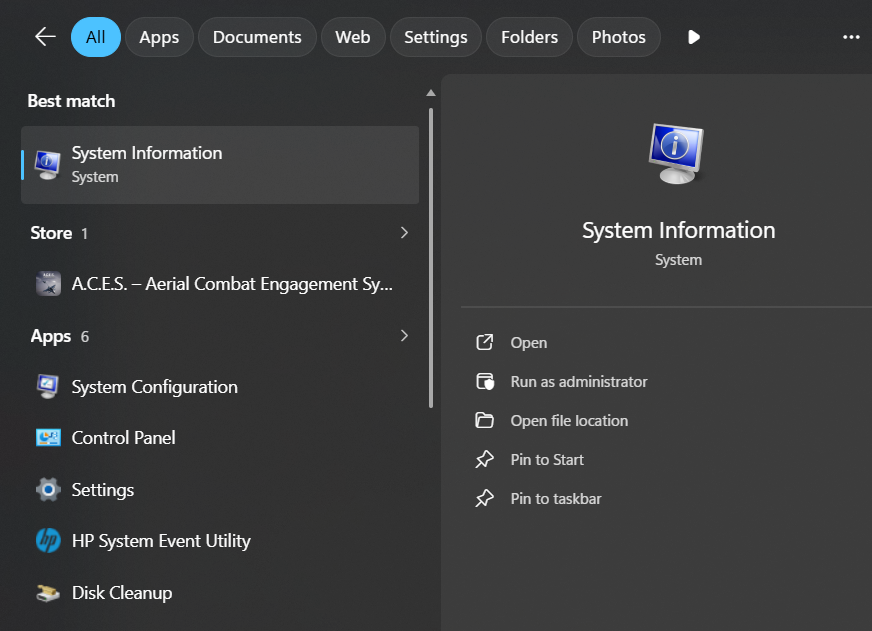
Task: Open the three-dot more options menu
Action: (851, 37)
